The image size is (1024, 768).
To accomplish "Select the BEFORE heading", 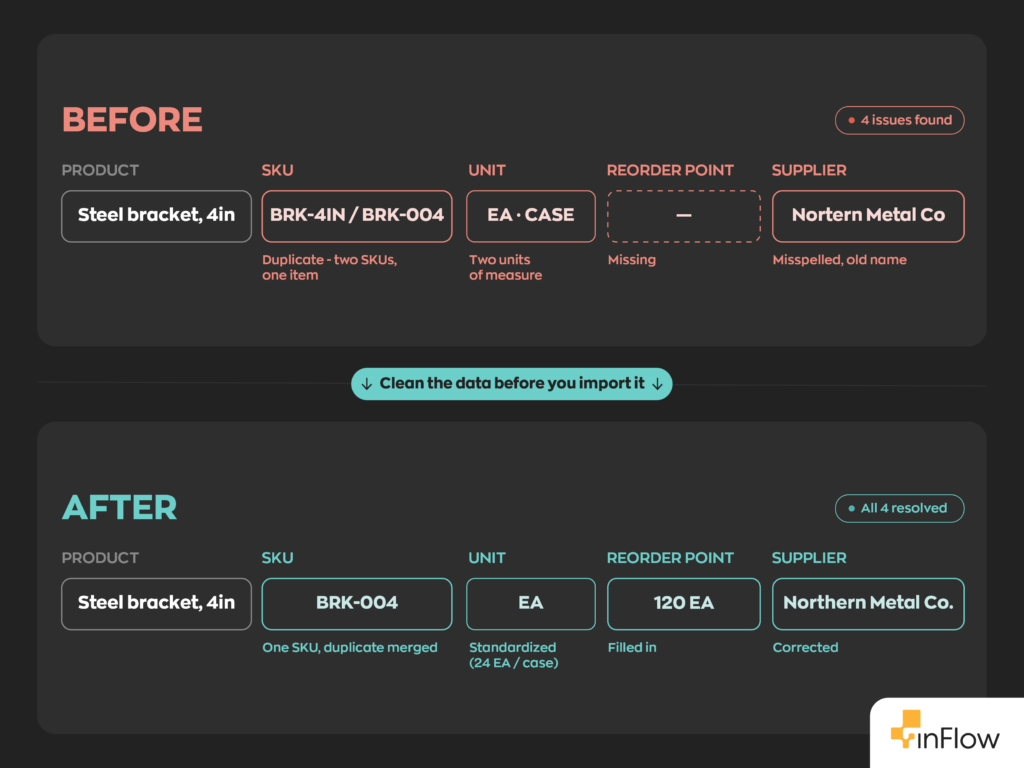I will tap(132, 120).
